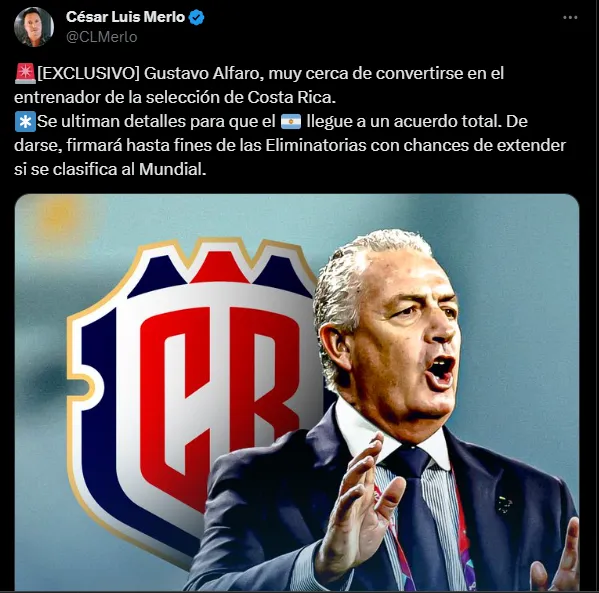
Task: Click the word Eliminatorias in the tweet
Action: point(316,146)
